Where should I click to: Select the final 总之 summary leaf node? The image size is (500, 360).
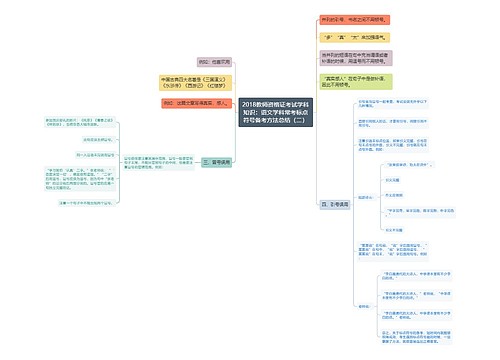tap(416, 337)
